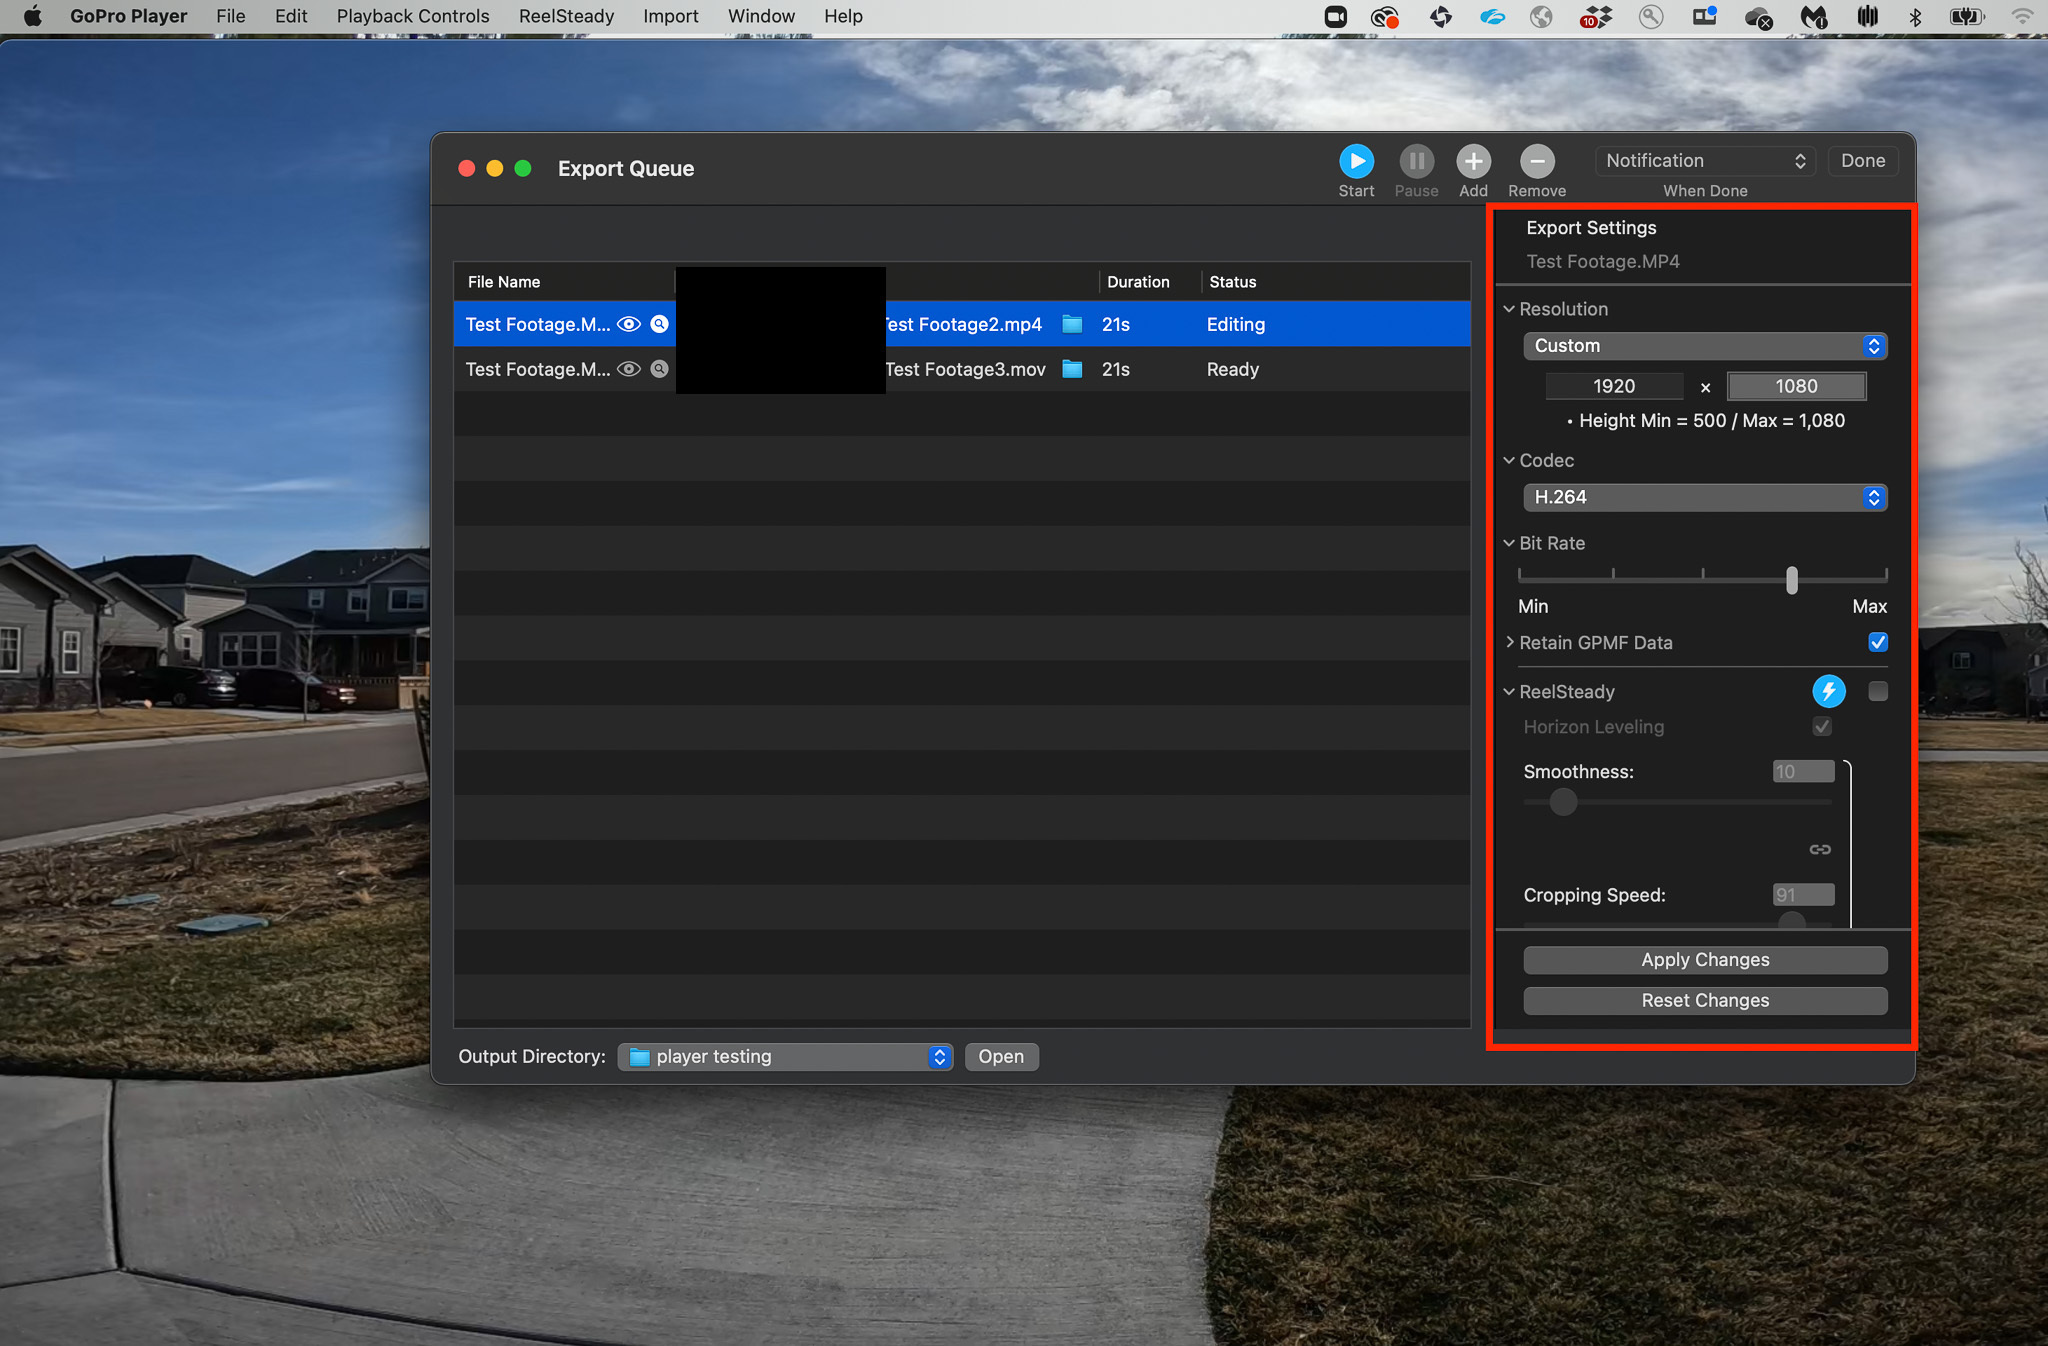2048x1346 pixels.
Task: Click the Dropbox menu bar icon
Action: click(1596, 16)
